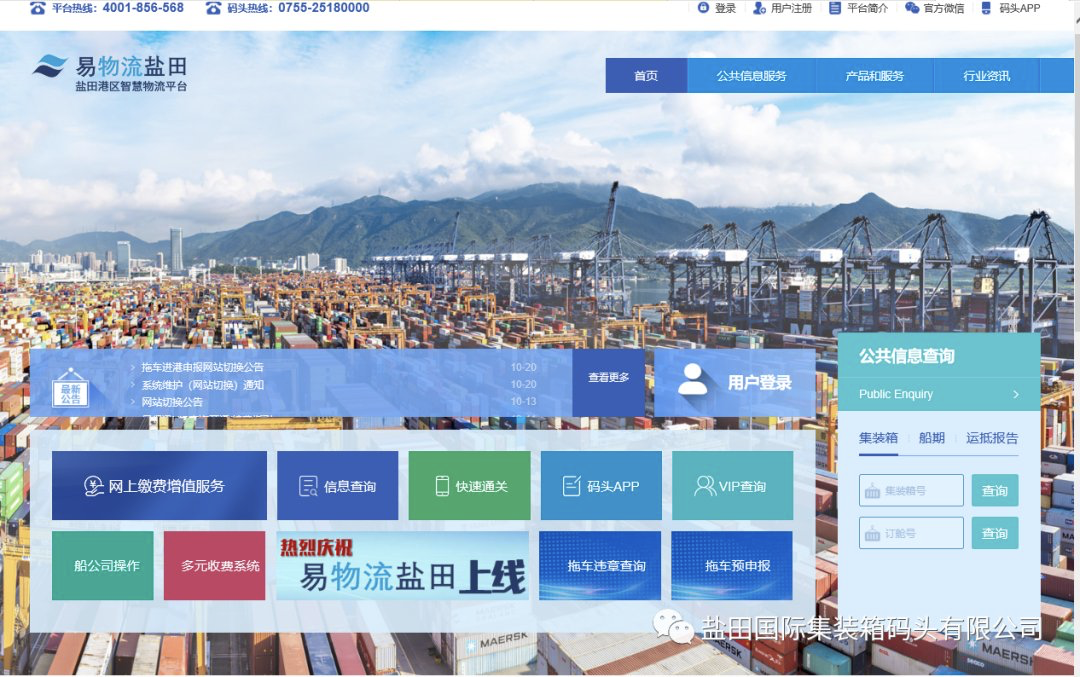Open the 产品和服务 navigation menu

point(875,76)
